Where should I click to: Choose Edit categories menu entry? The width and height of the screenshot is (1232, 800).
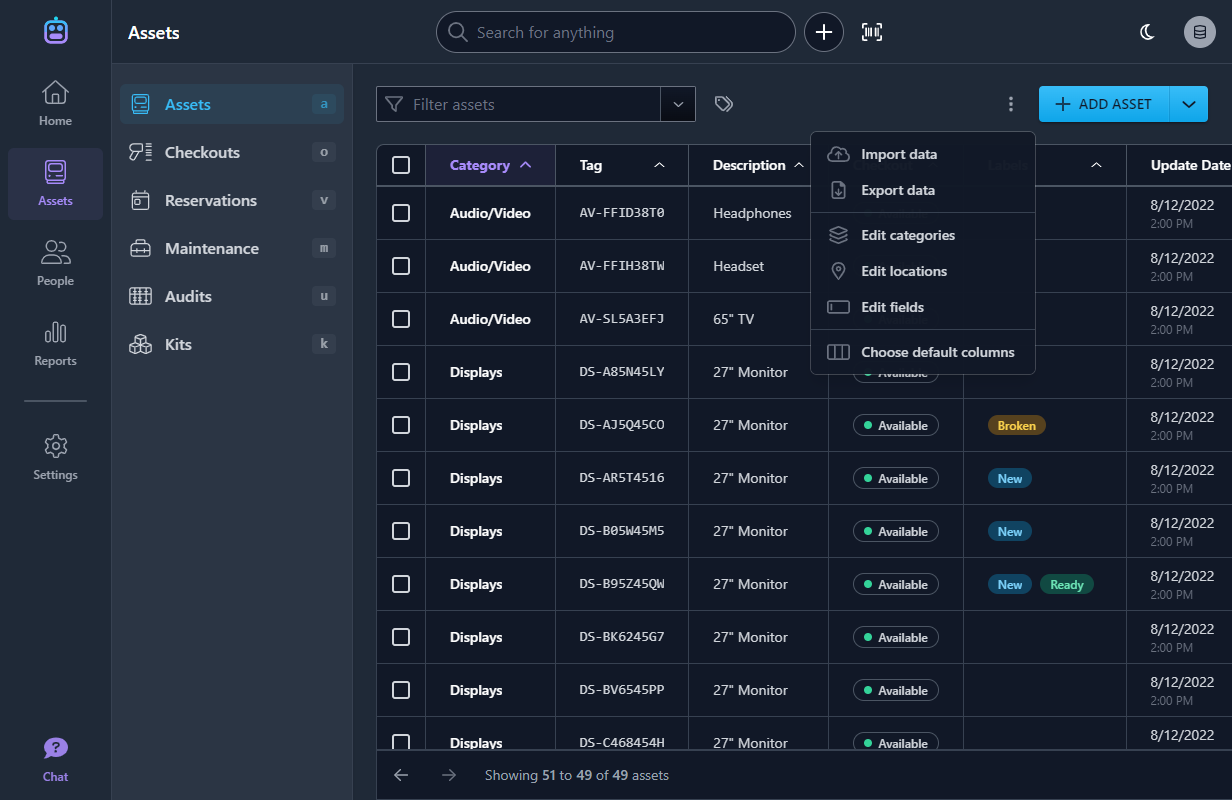tap(922, 235)
